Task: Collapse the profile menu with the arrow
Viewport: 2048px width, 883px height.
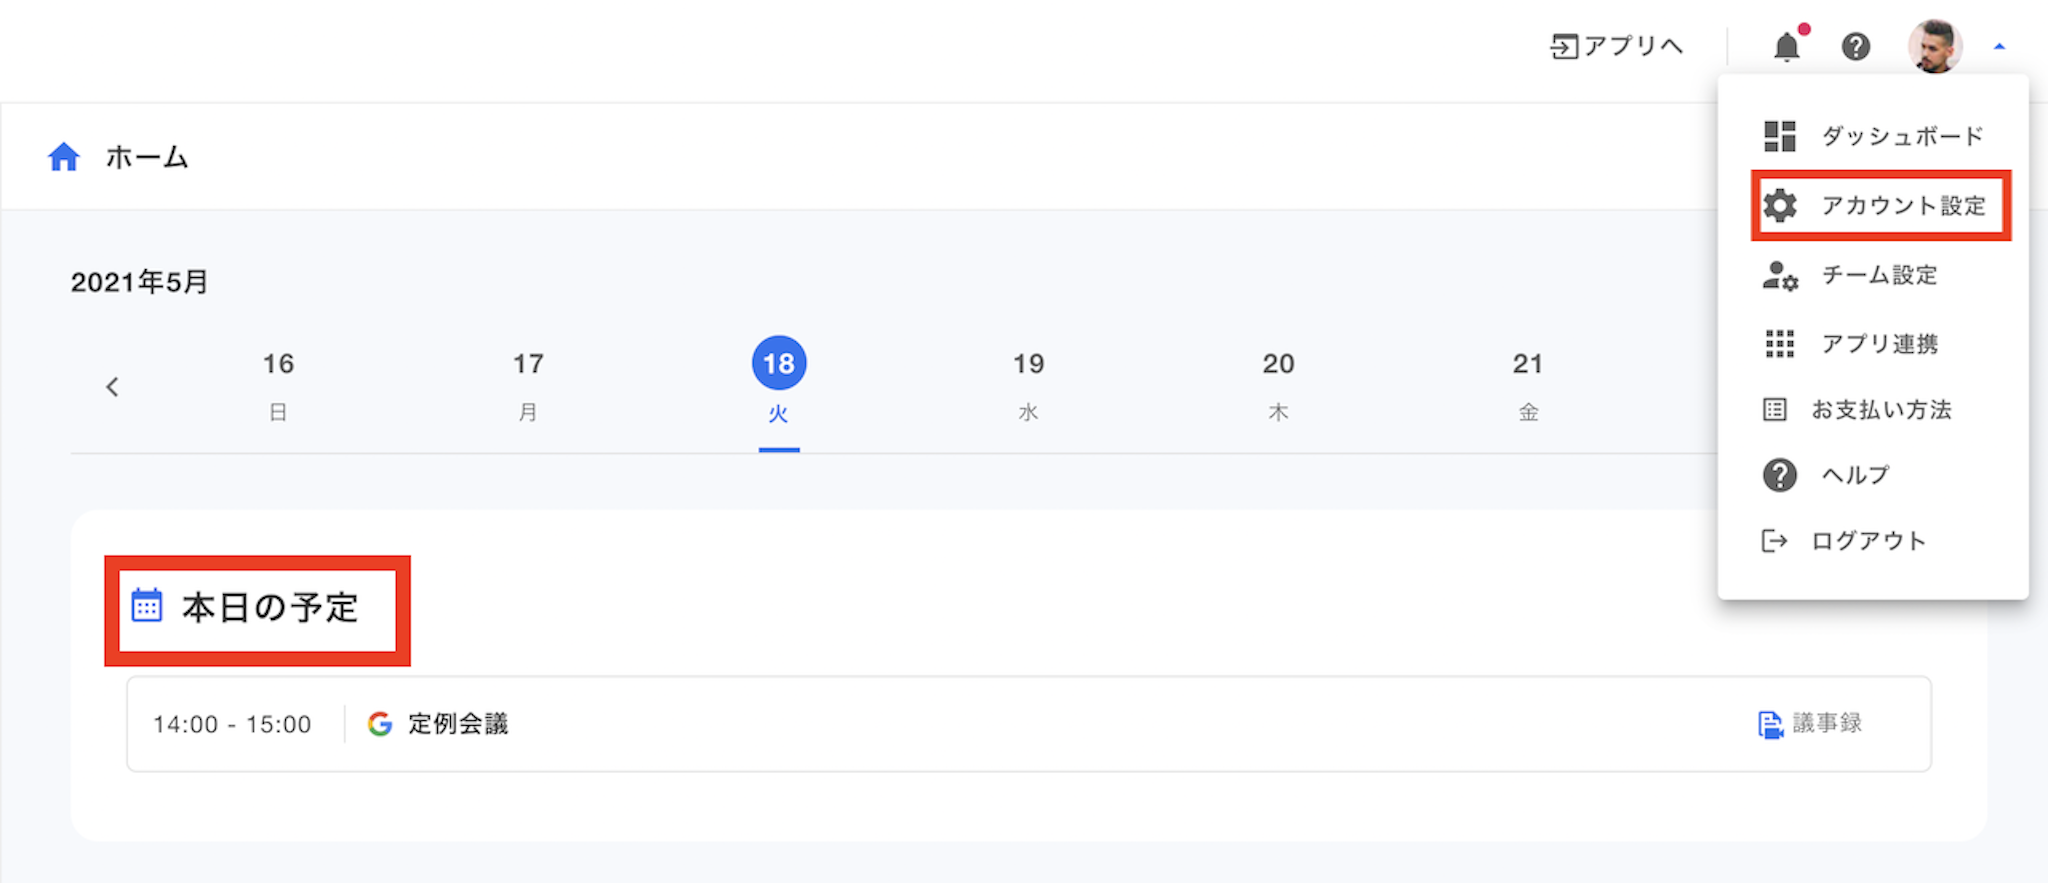Action: [1999, 46]
